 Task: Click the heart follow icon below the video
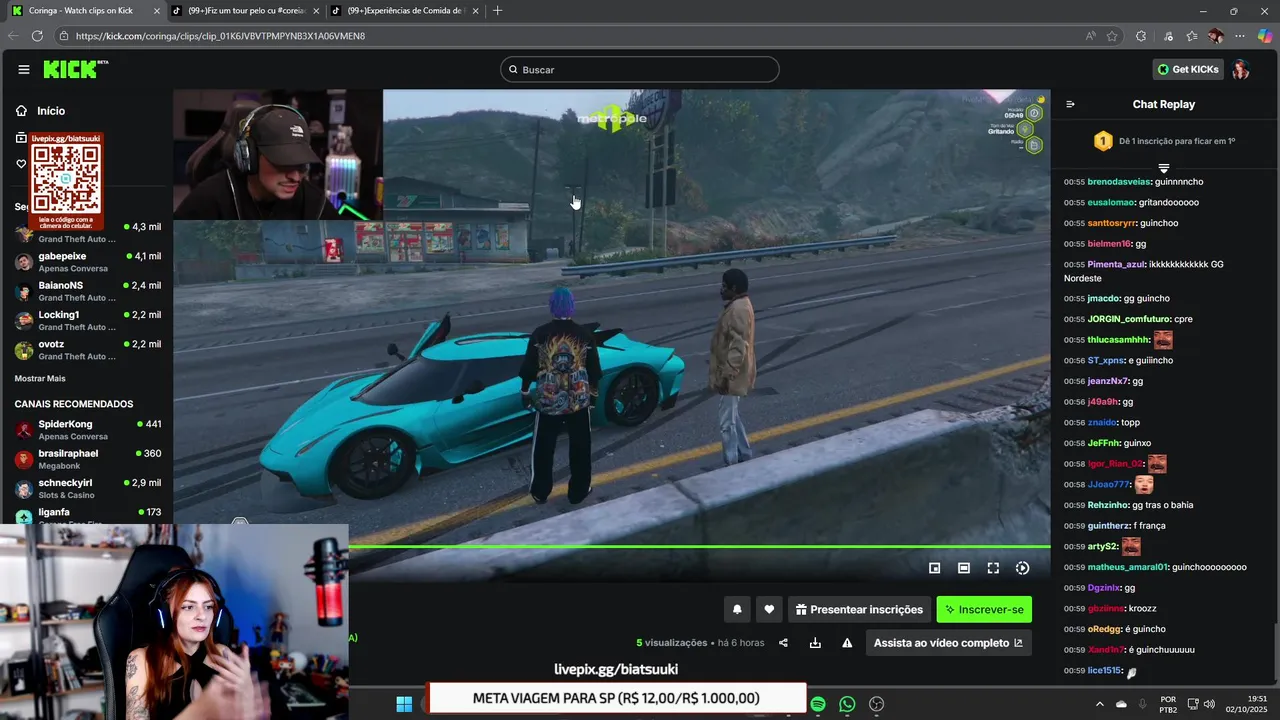pos(769,609)
